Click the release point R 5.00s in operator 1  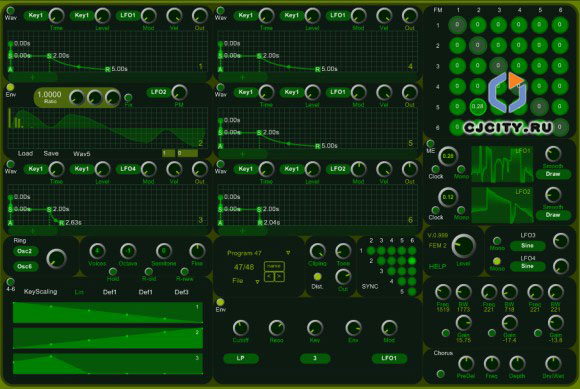(107, 69)
